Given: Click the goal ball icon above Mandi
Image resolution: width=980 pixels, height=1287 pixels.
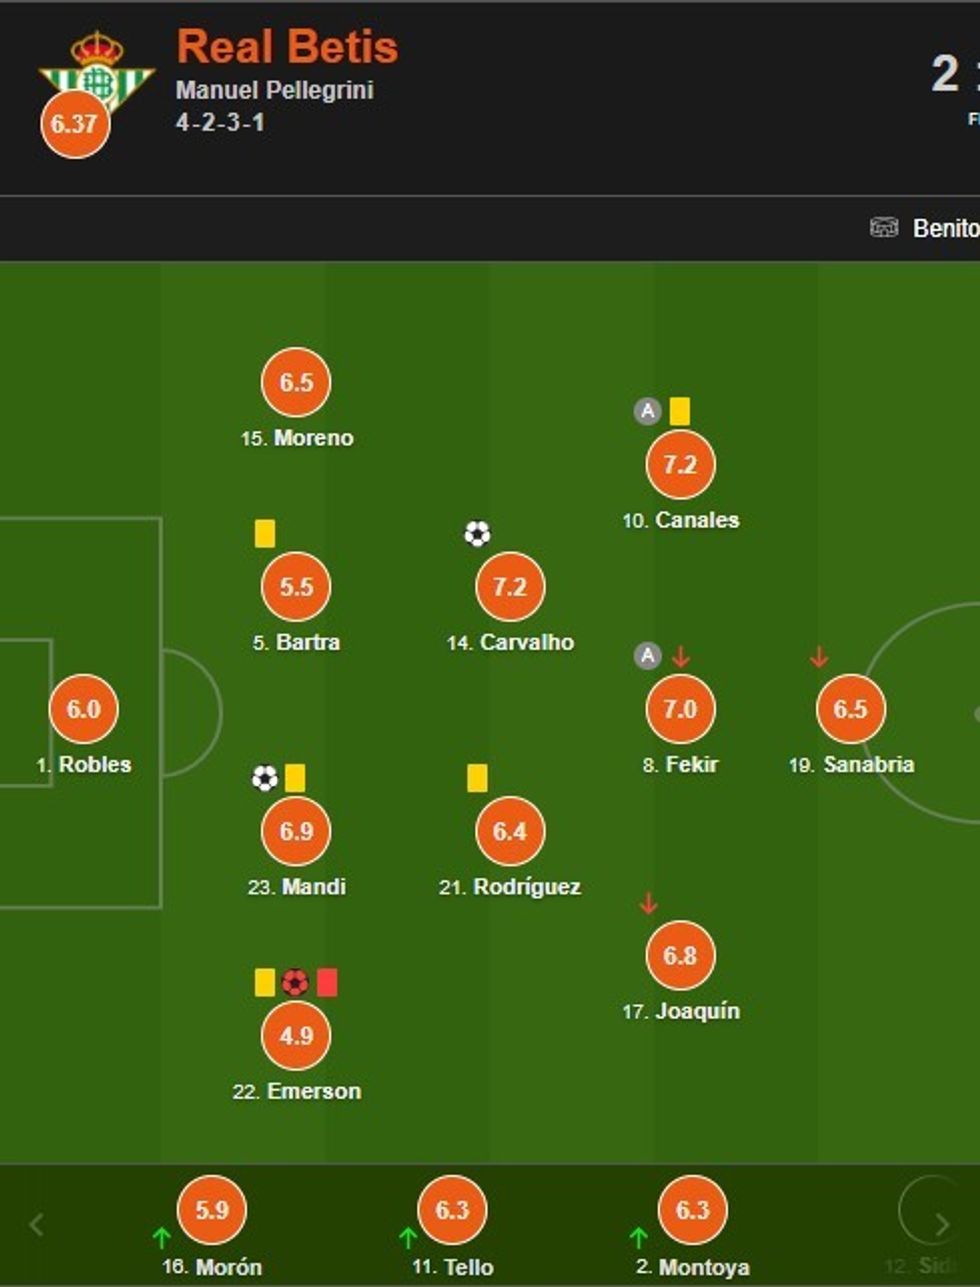Looking at the screenshot, I should (264, 778).
